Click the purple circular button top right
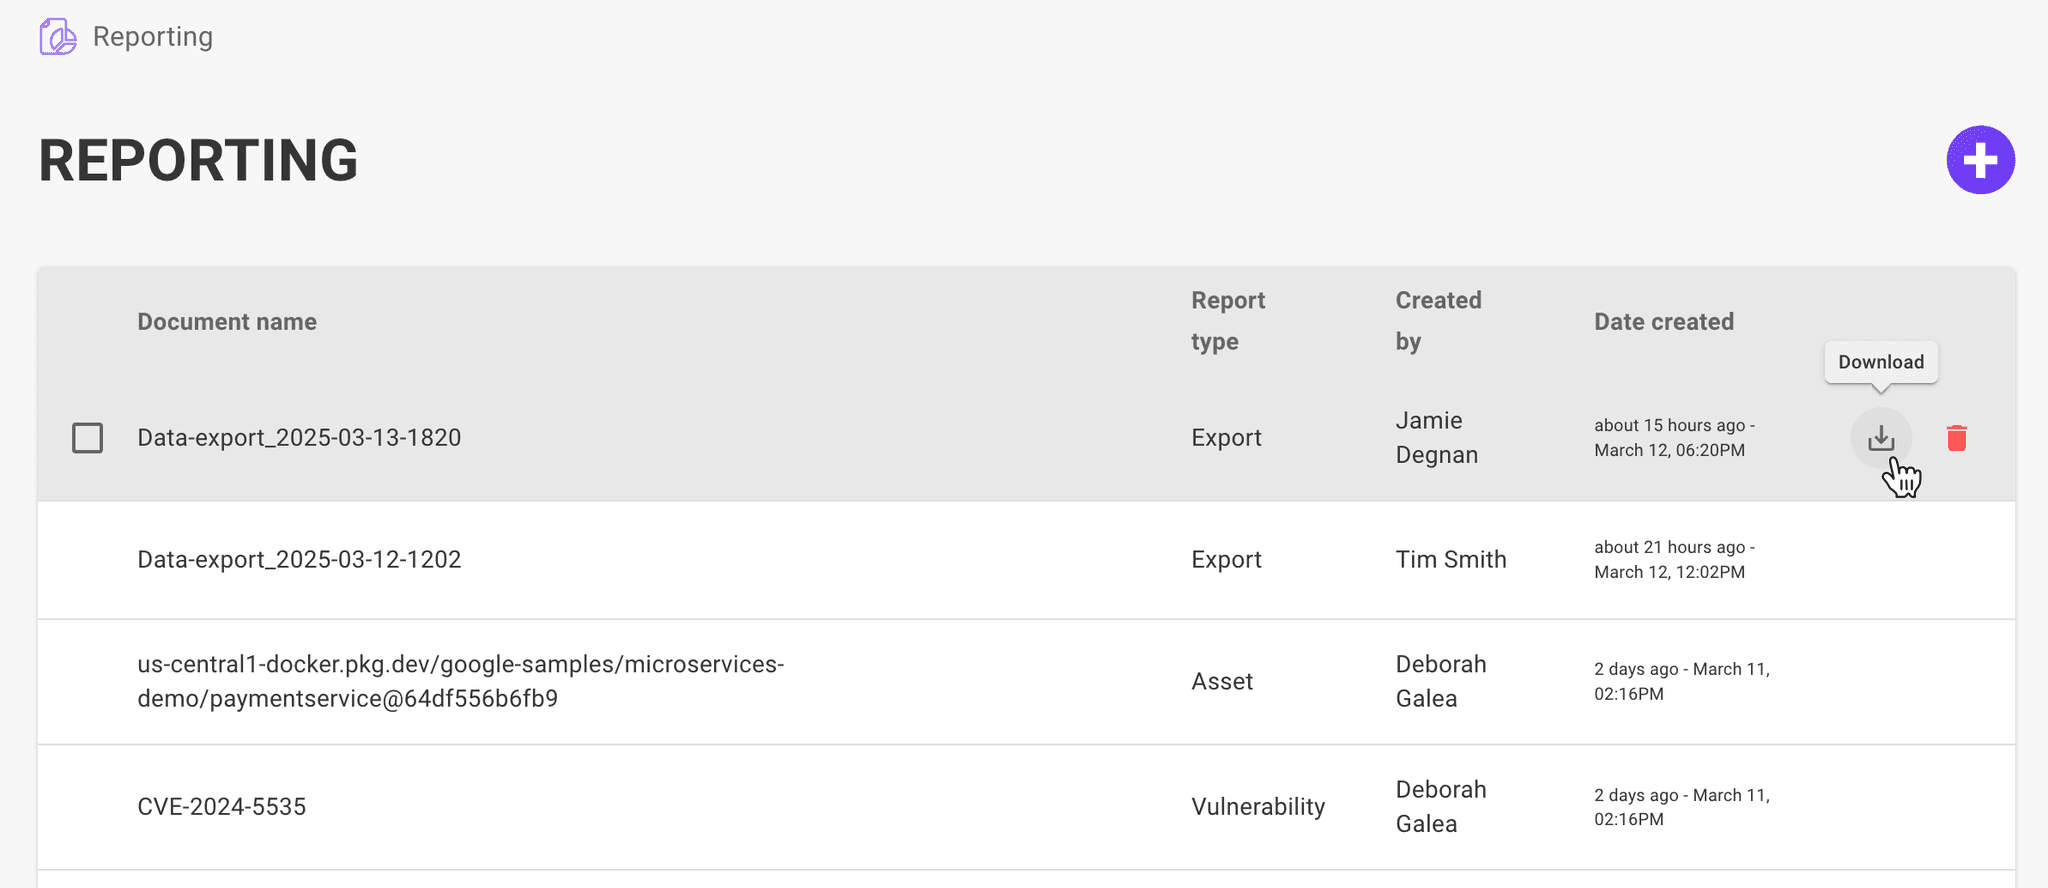The height and width of the screenshot is (888, 2048). pyautogui.click(x=1981, y=159)
